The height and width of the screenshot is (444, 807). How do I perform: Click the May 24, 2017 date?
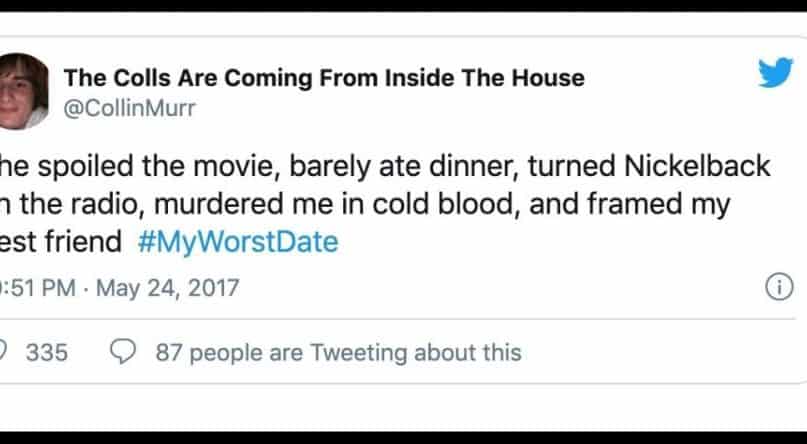tap(173, 289)
